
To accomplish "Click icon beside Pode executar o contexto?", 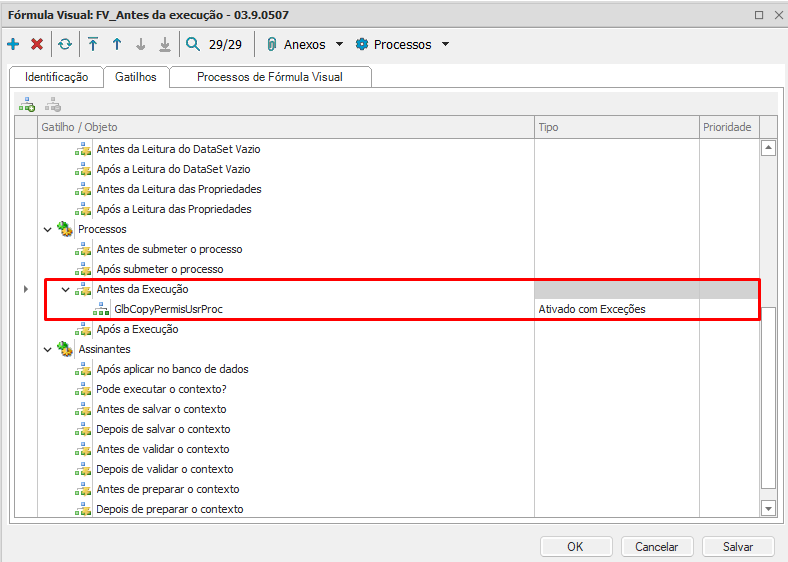I will point(83,389).
